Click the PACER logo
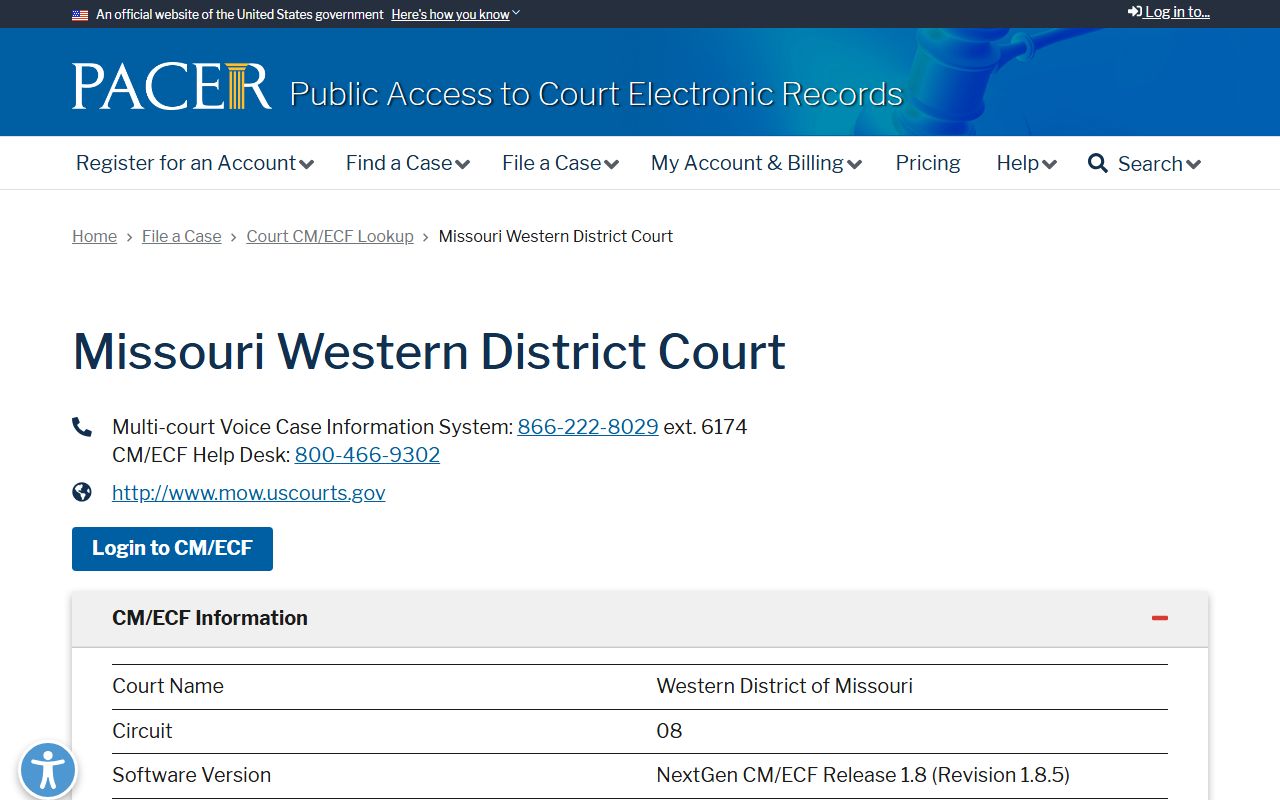The width and height of the screenshot is (1280, 800). click(172, 86)
